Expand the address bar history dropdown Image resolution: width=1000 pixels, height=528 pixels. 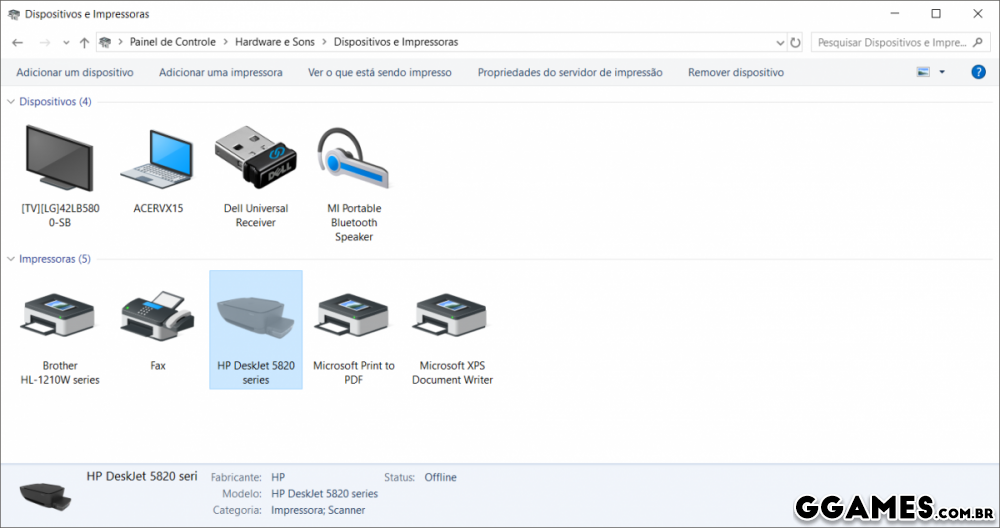click(x=780, y=43)
